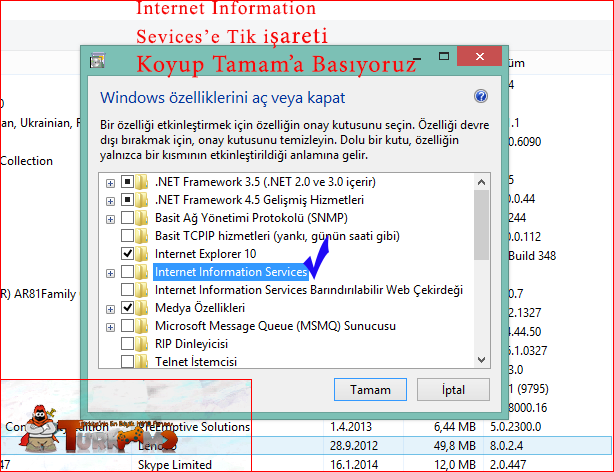Click folder icon beside Medya Özellikleri
614x472 pixels.
pos(141,308)
